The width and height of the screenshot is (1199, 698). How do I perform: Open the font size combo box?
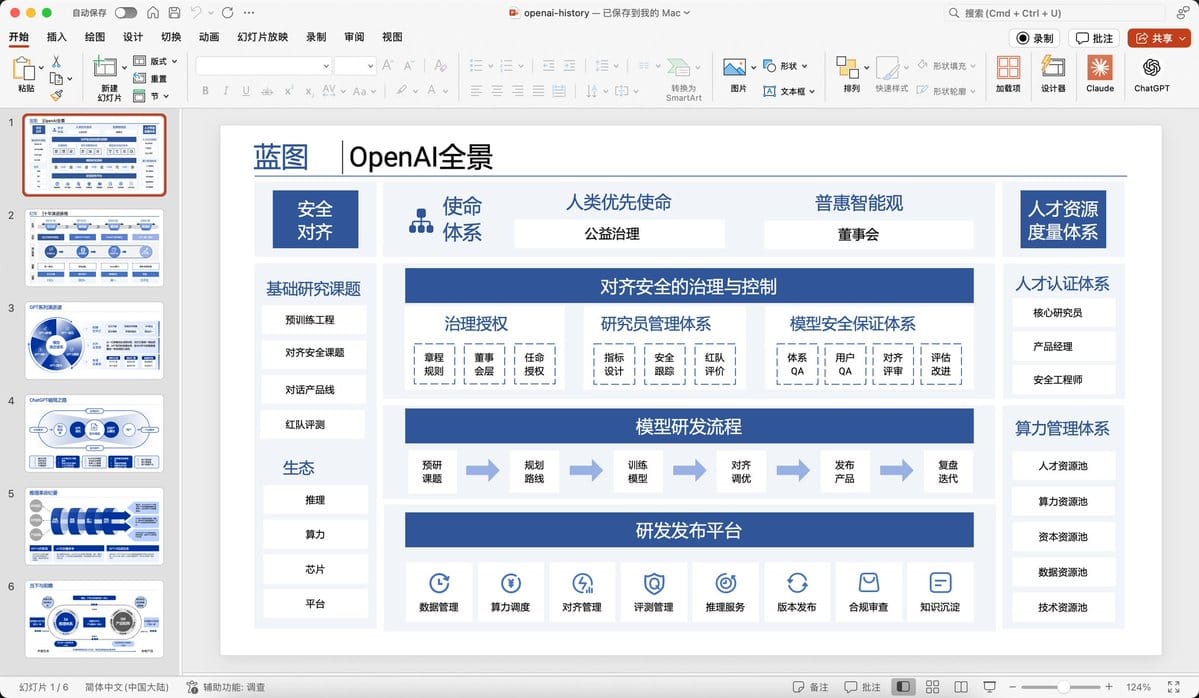(355, 66)
